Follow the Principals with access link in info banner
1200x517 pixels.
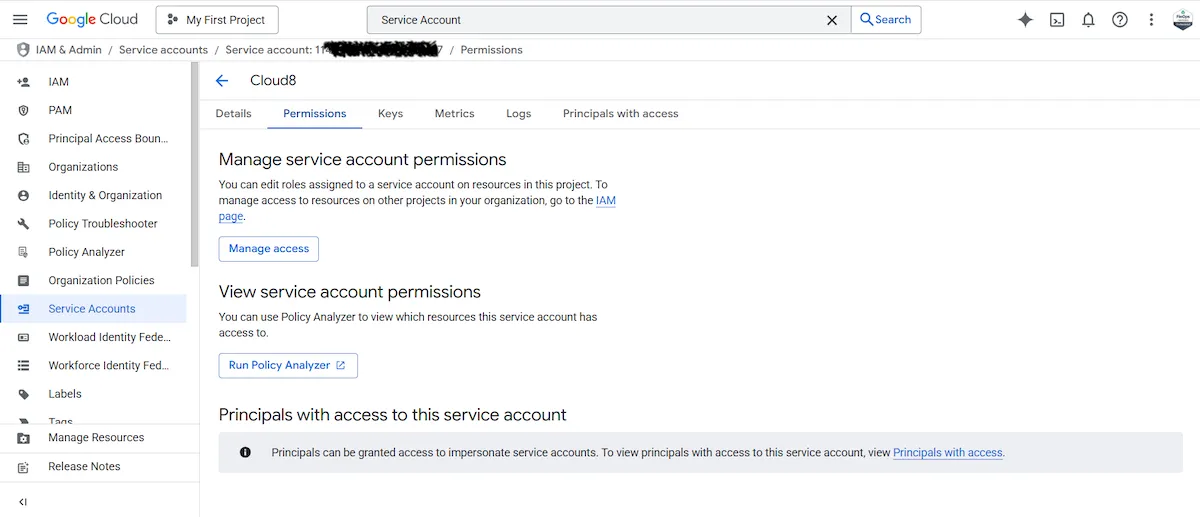coord(947,452)
